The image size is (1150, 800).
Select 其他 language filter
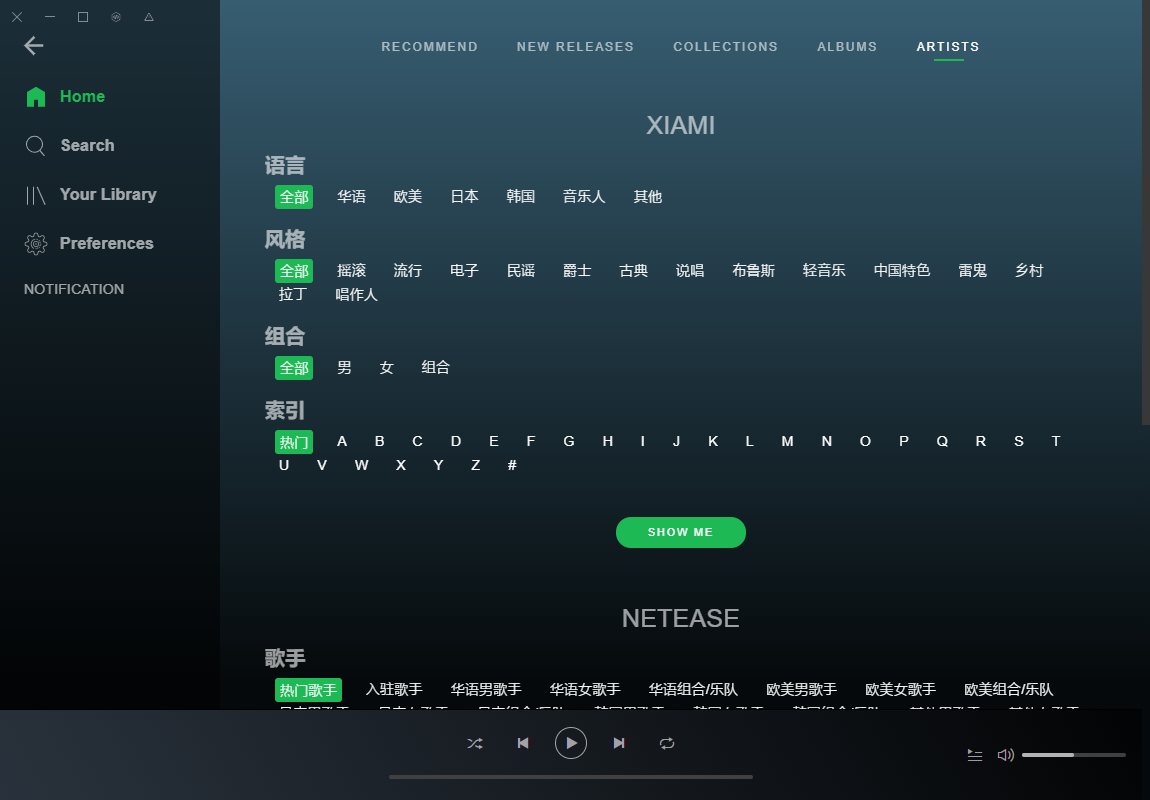648,197
